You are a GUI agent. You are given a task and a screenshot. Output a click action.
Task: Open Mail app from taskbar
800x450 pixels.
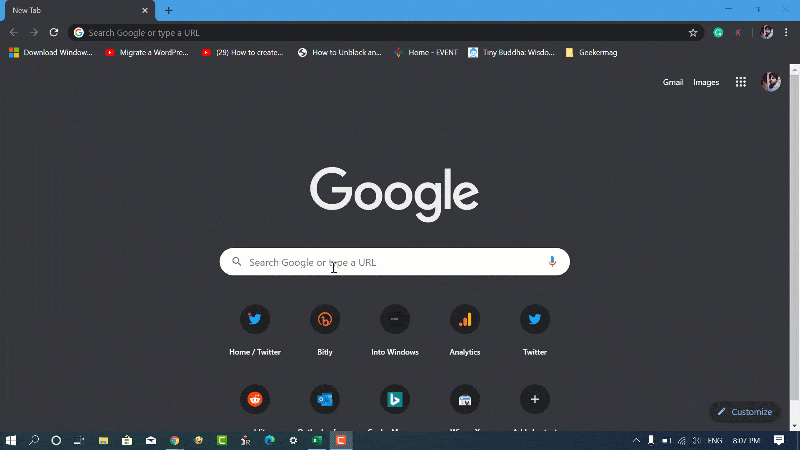coord(151,440)
